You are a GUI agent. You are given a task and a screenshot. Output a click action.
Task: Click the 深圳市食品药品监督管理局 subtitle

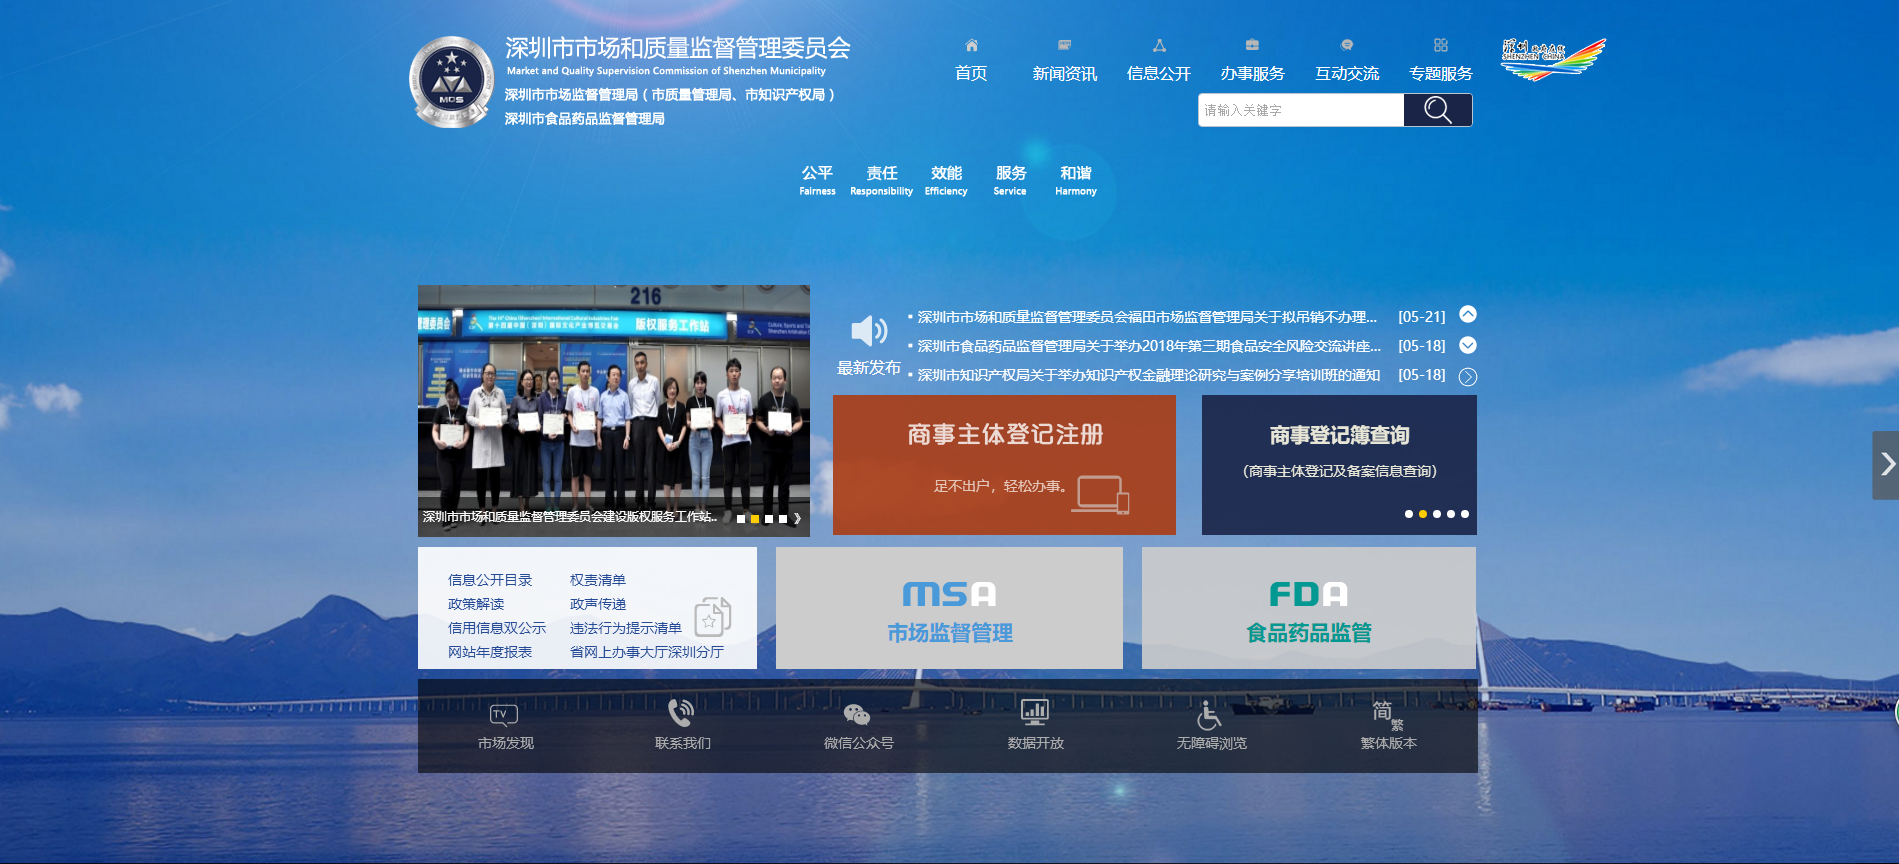[585, 119]
